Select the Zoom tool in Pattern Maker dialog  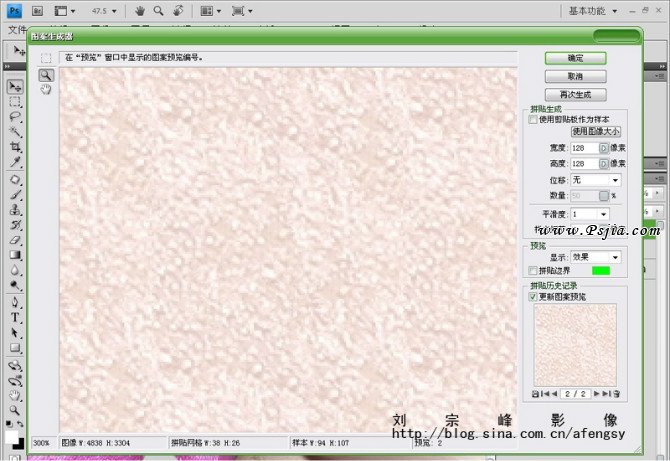46,74
